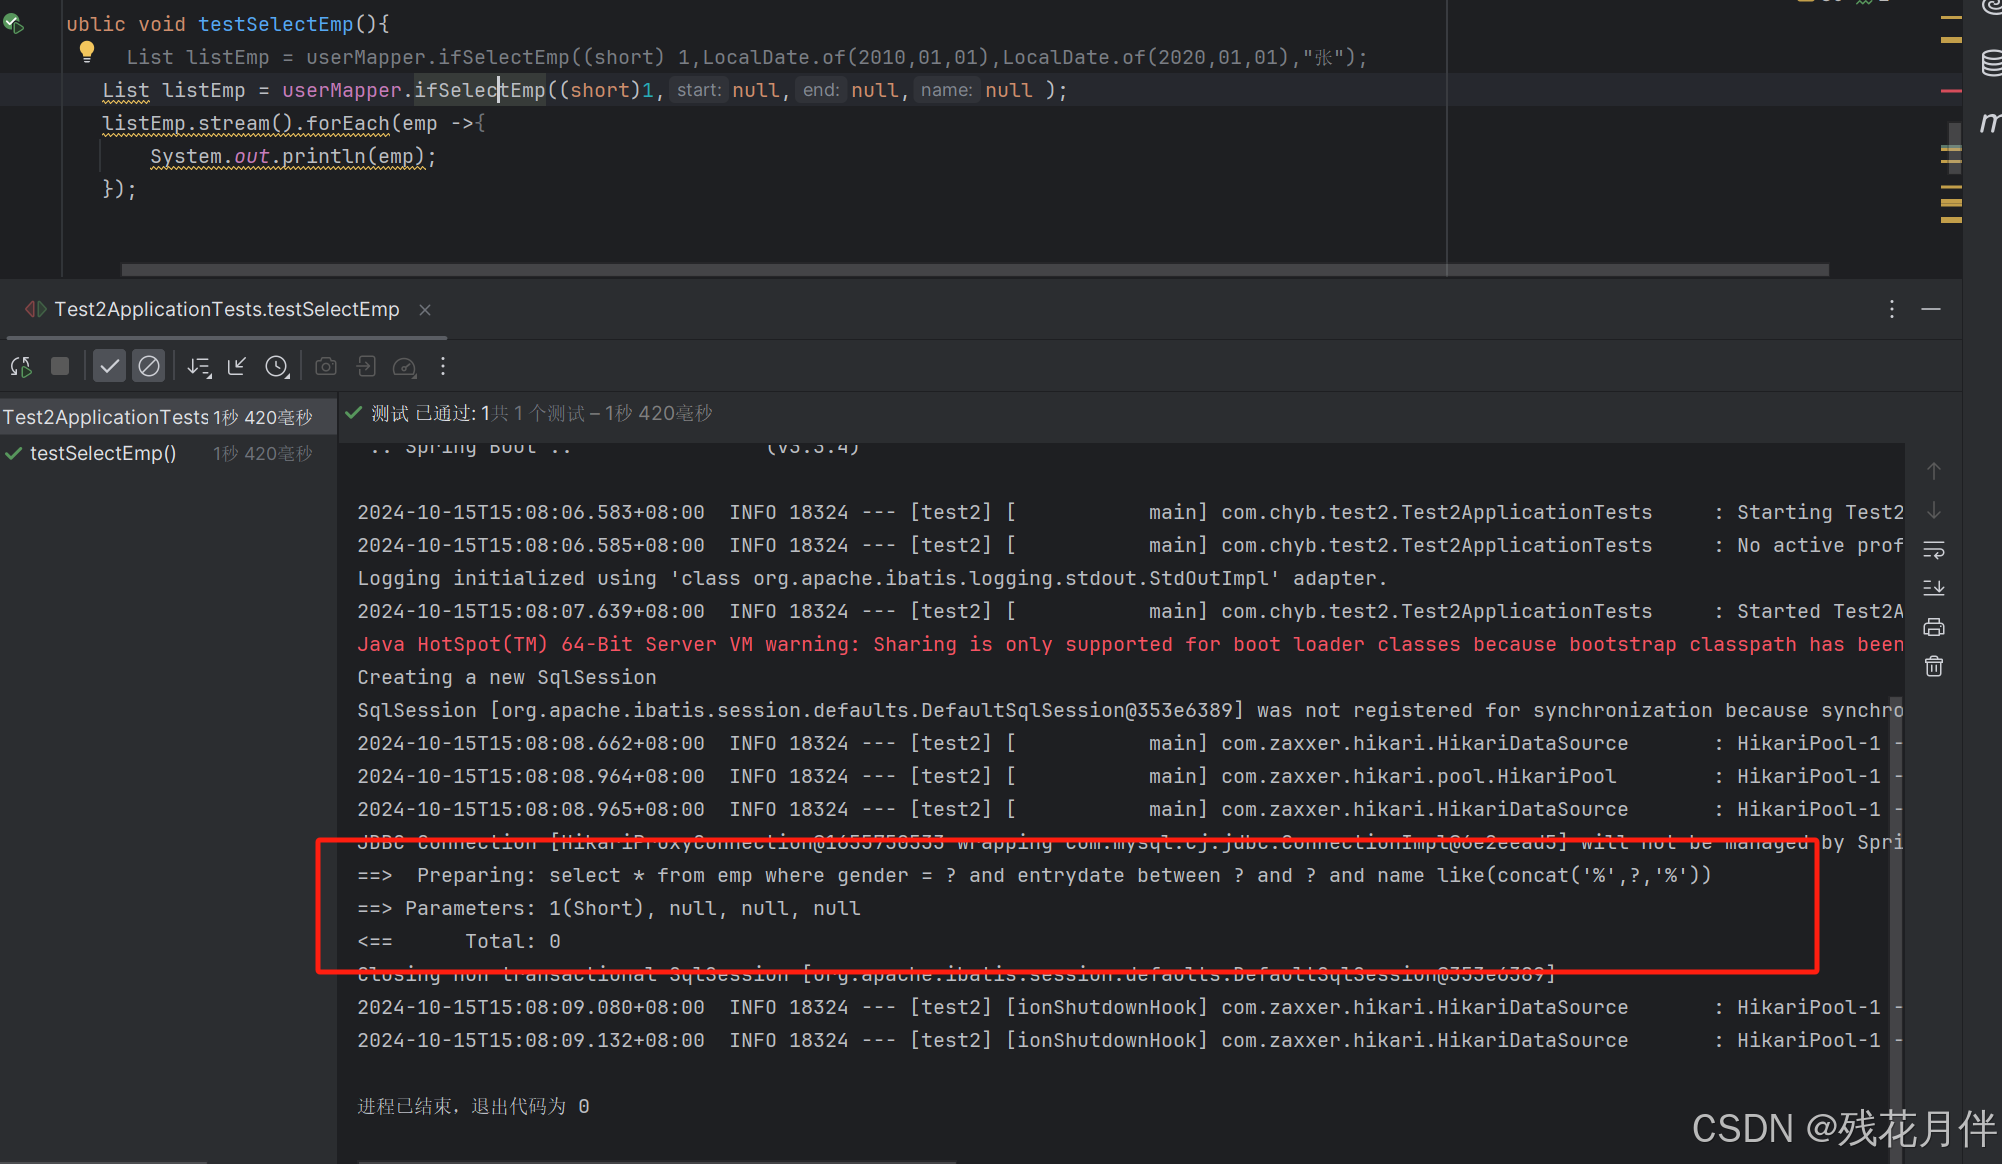Screen dimensions: 2002x1164
Task: Rerun the test with the rerun icon
Action: tap(21, 367)
